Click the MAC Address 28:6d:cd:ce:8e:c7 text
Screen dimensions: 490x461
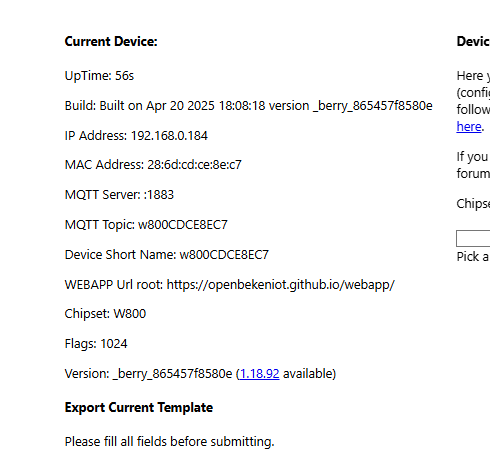[x=153, y=165]
